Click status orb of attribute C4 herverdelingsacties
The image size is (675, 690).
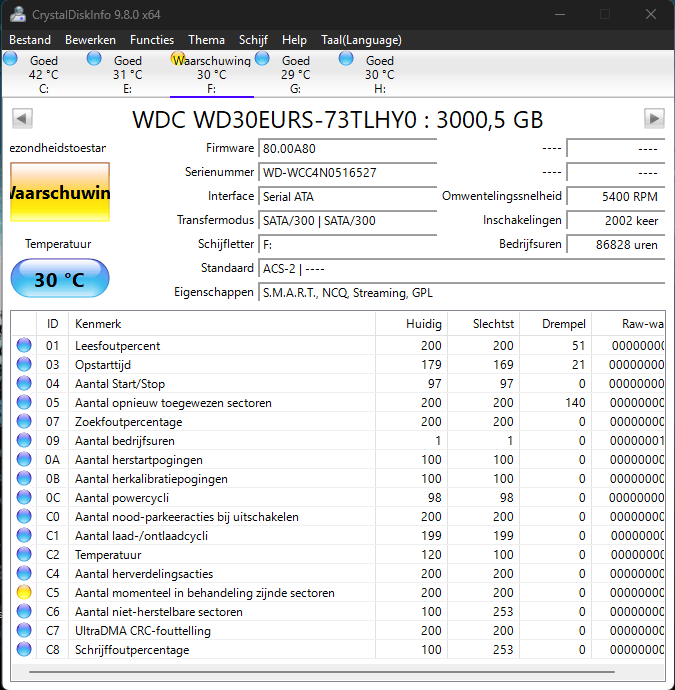point(24,573)
